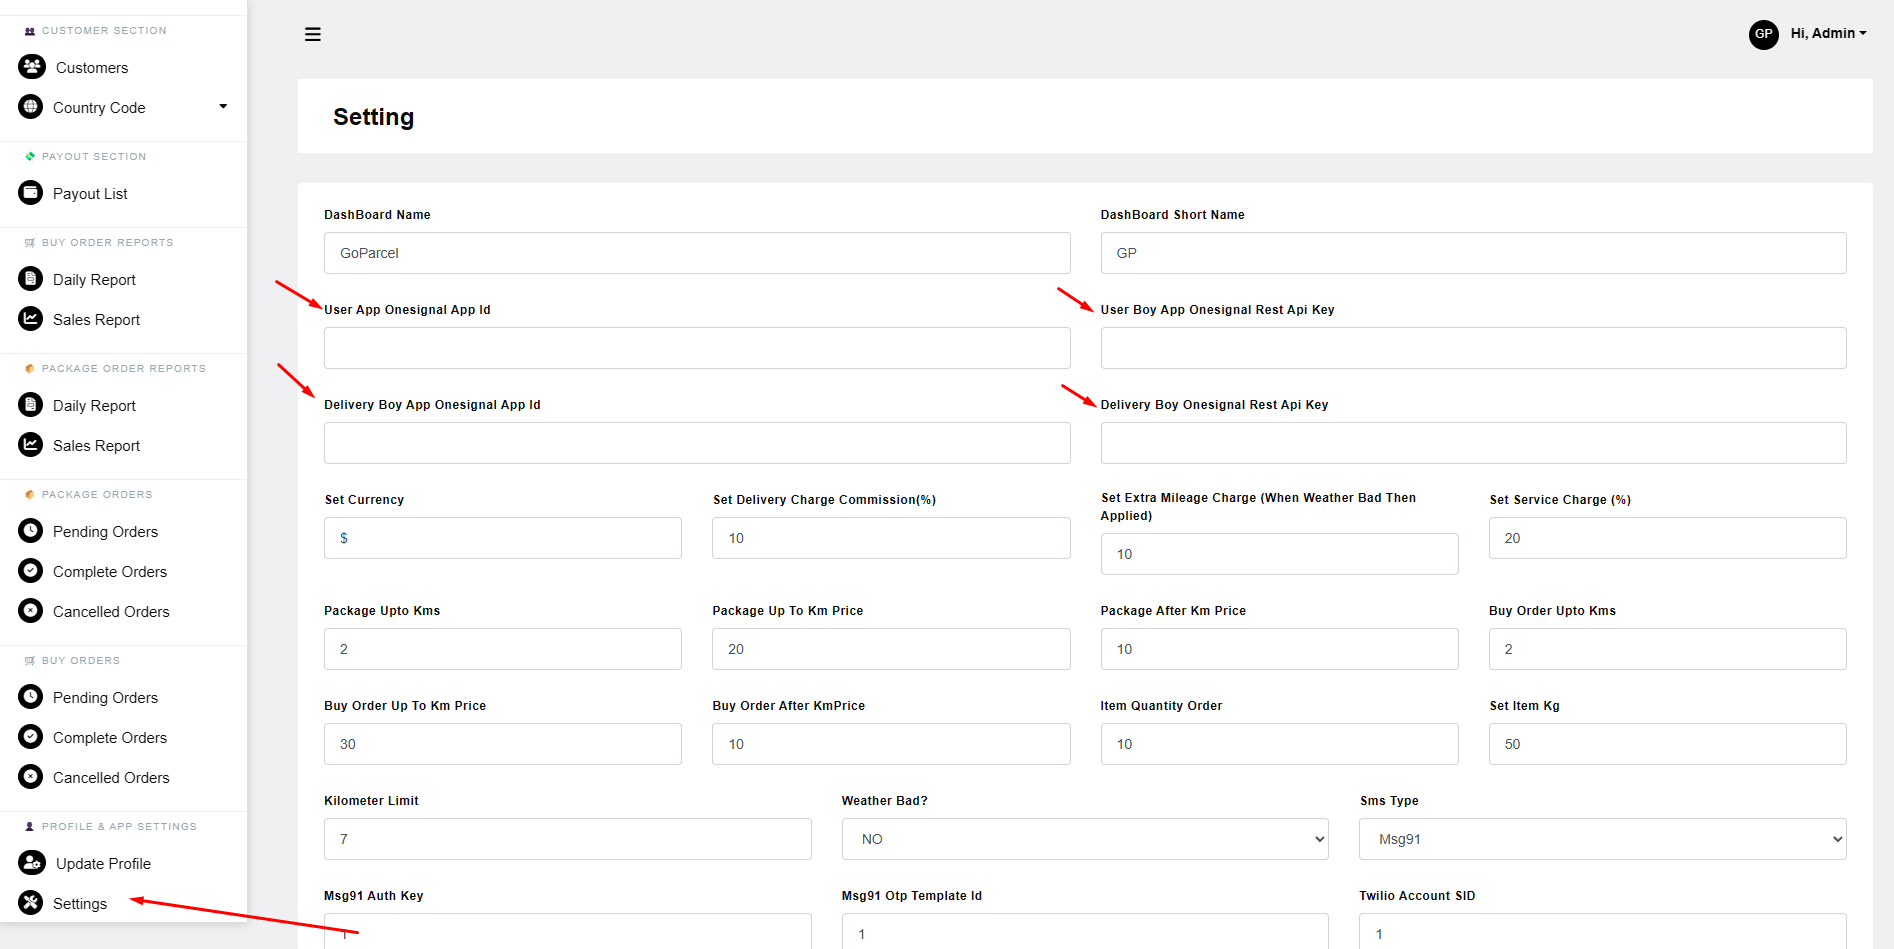Expand the Country Code submenu arrow
This screenshot has width=1894, height=949.
pyautogui.click(x=223, y=106)
